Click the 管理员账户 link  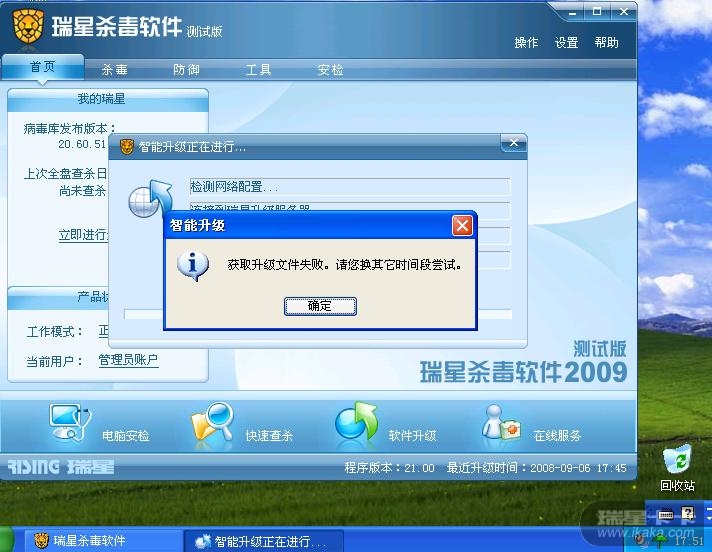(x=129, y=360)
